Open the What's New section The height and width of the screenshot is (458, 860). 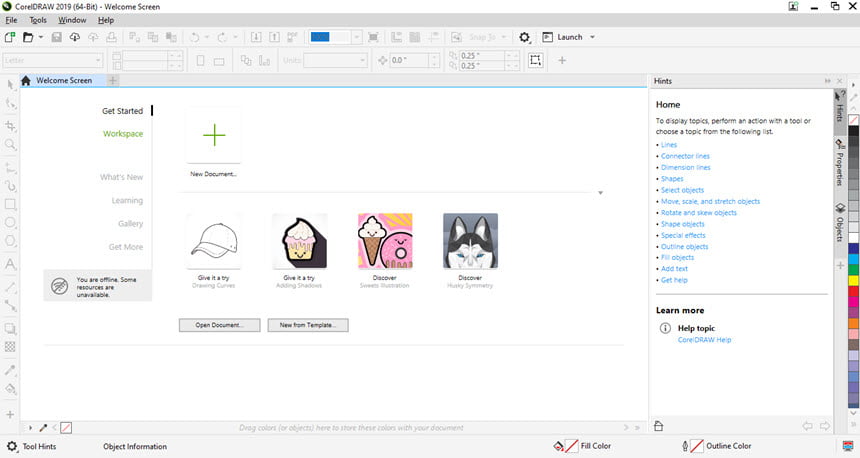click(121, 177)
